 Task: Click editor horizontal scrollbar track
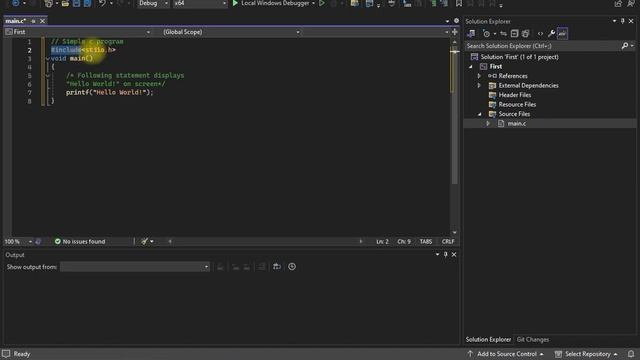pyautogui.click(x=265, y=241)
